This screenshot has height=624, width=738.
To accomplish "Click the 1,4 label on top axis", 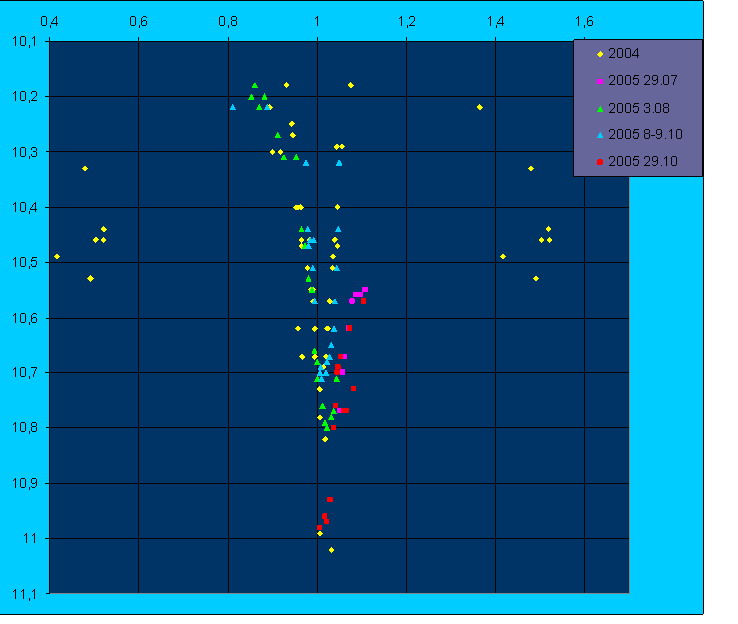I will [x=496, y=22].
